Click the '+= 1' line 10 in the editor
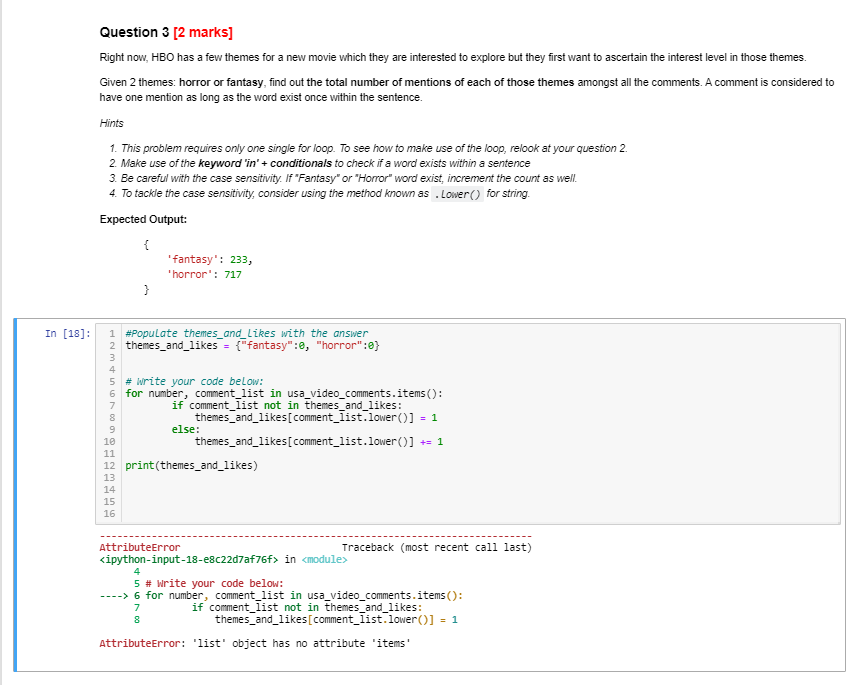856x685 pixels. pyautogui.click(x=319, y=442)
